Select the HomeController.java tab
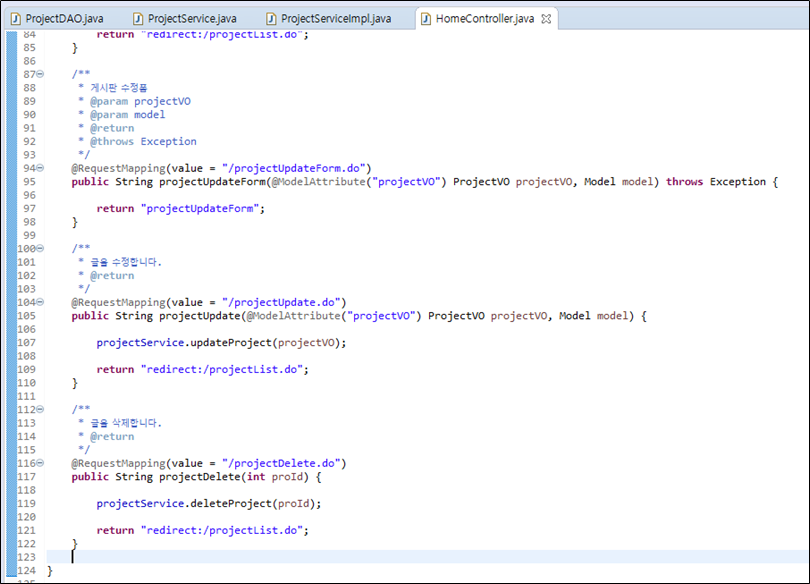Viewport: 810px width, 584px height. pos(485,19)
